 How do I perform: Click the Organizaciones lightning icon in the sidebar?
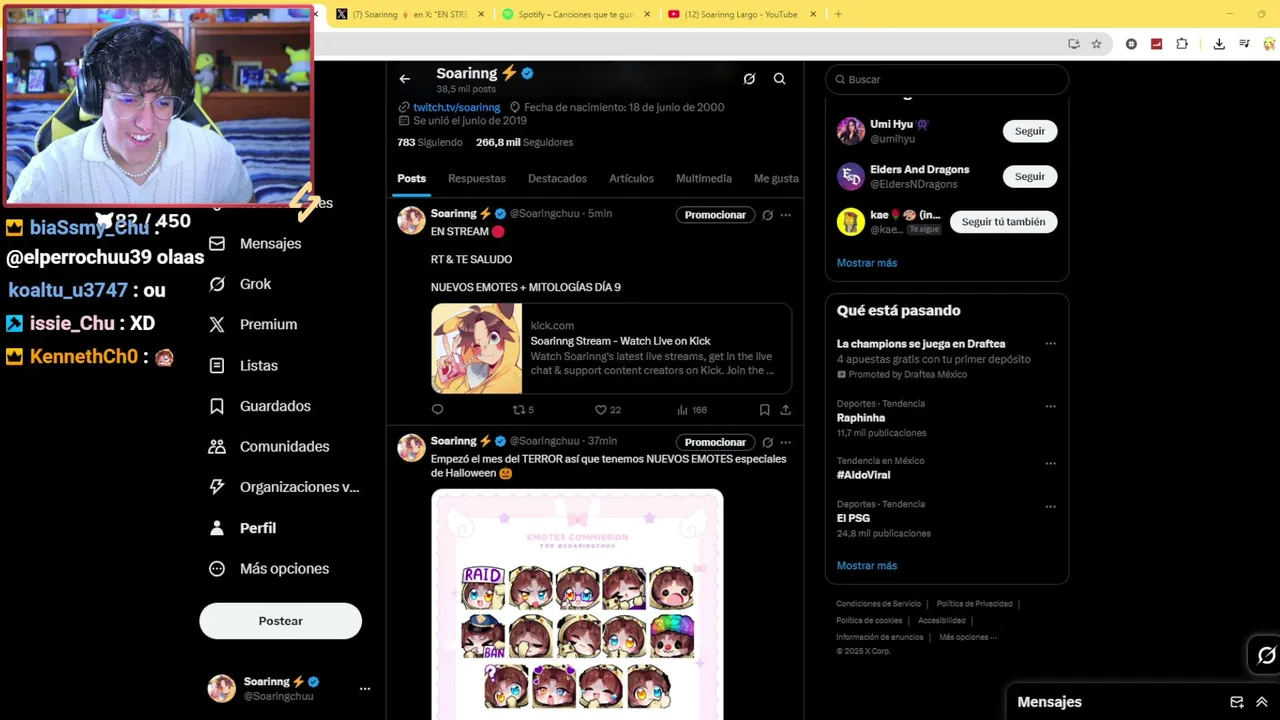point(217,487)
